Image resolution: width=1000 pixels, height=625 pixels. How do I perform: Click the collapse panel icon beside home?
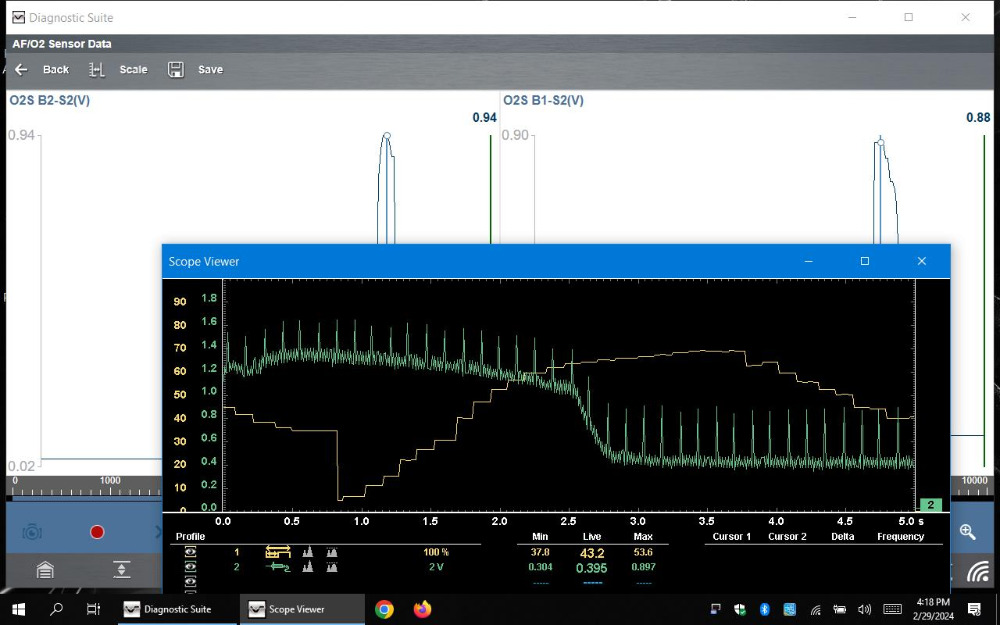[122, 570]
